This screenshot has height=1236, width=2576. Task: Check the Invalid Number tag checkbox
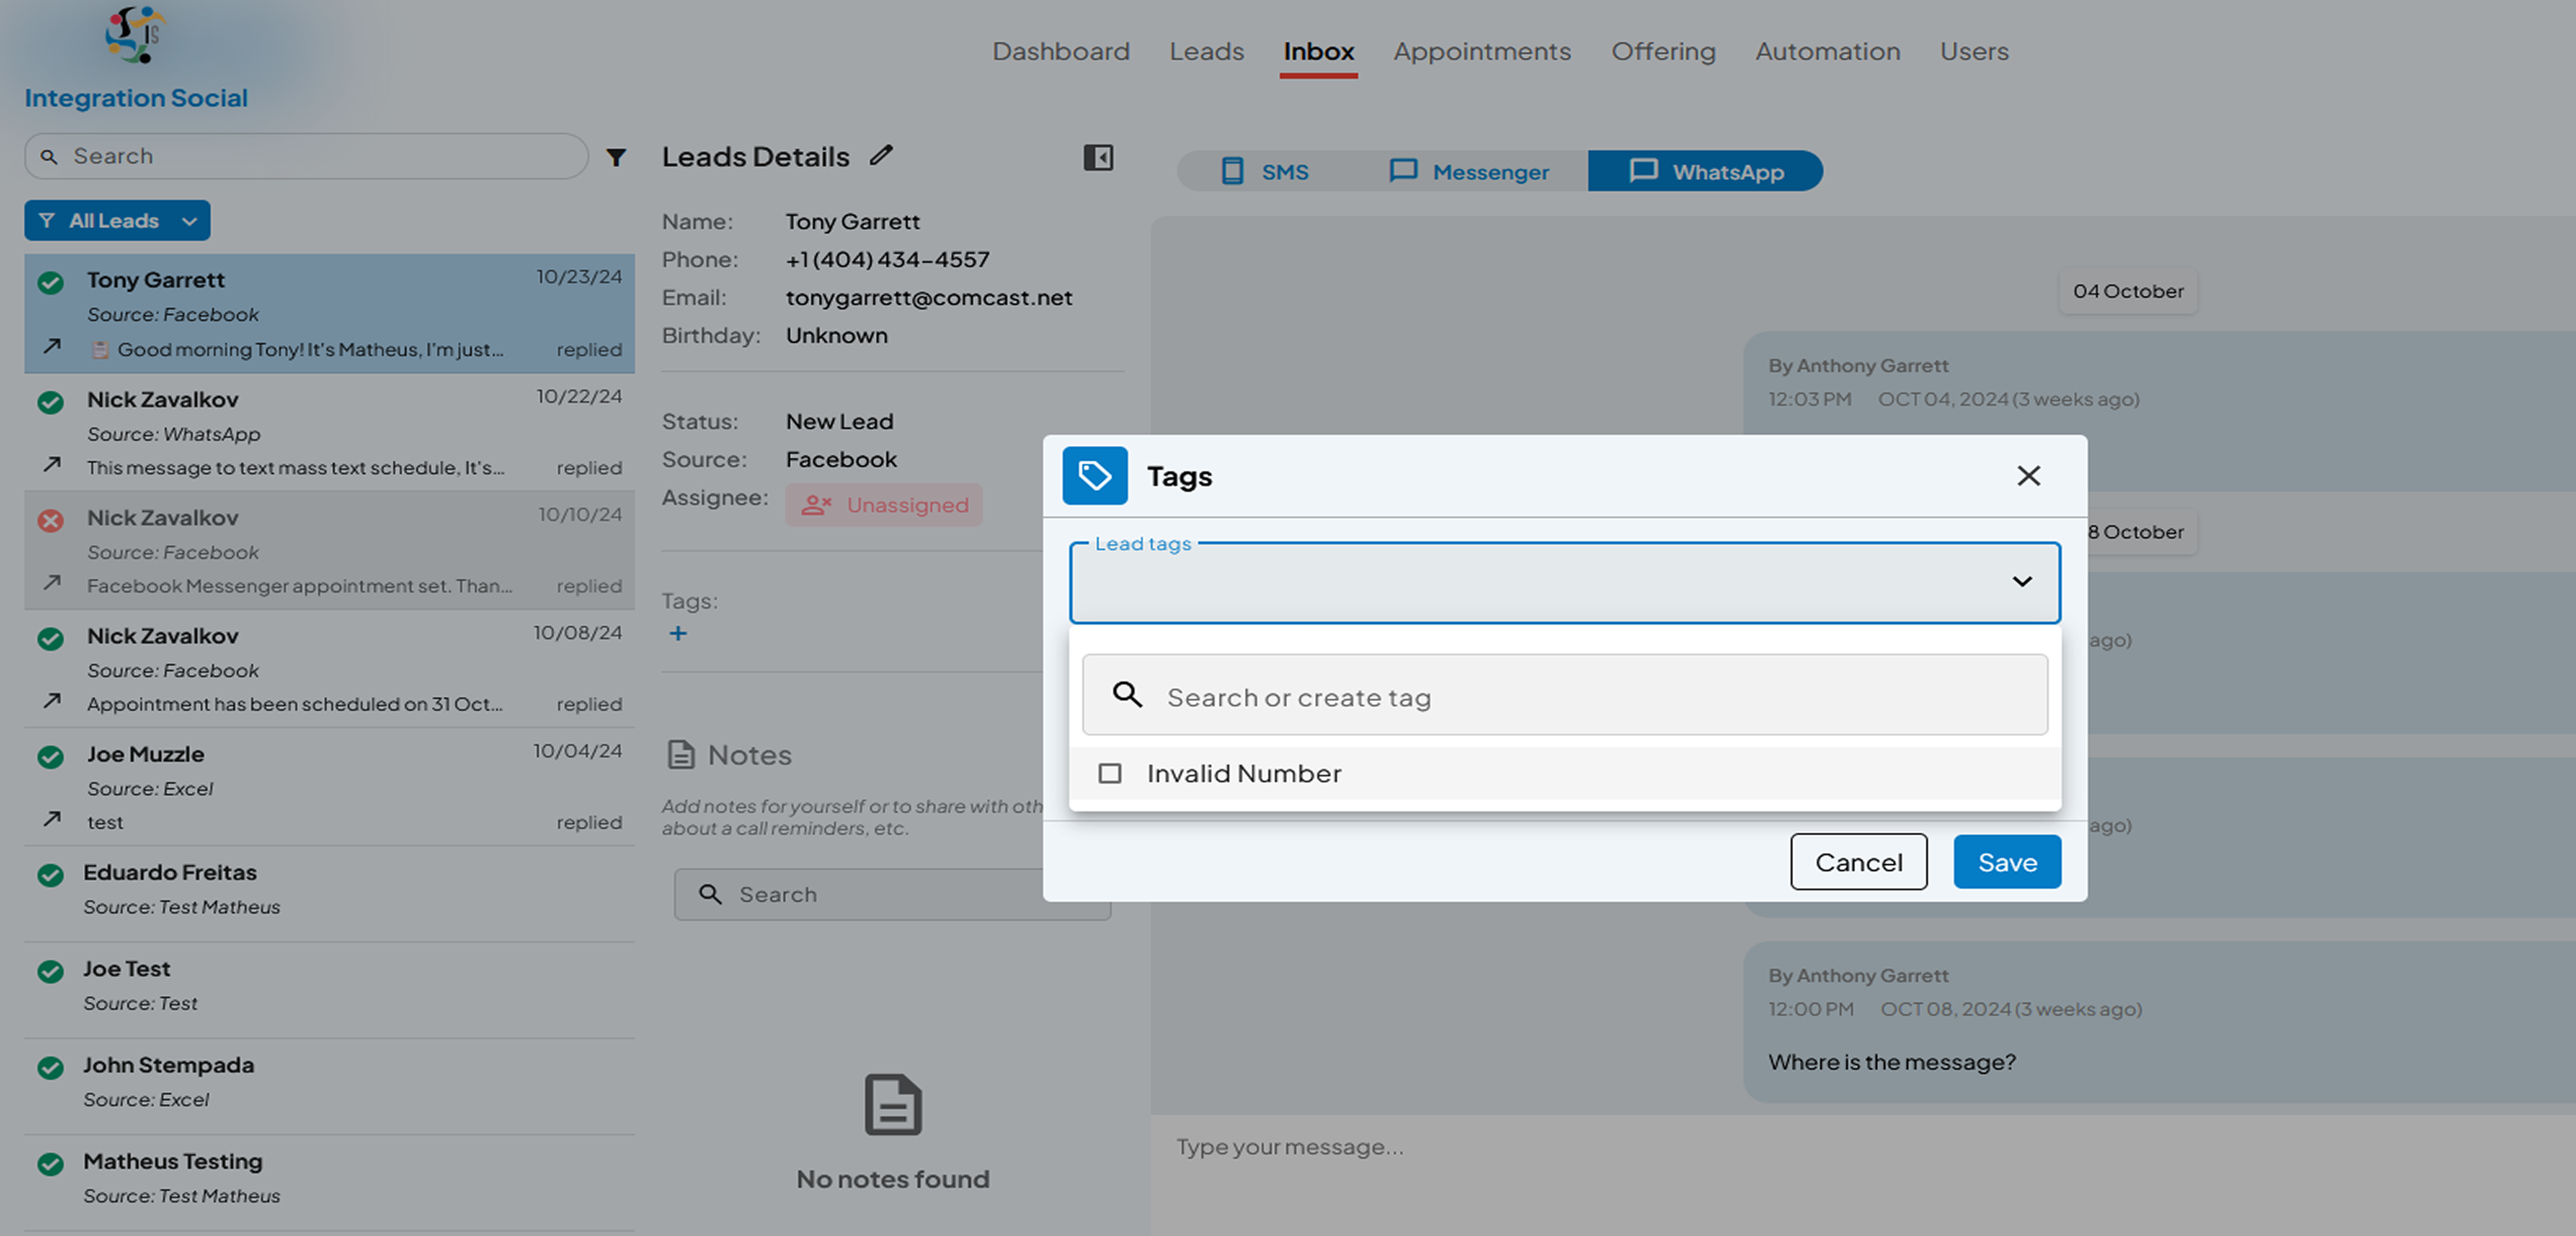[1109, 773]
